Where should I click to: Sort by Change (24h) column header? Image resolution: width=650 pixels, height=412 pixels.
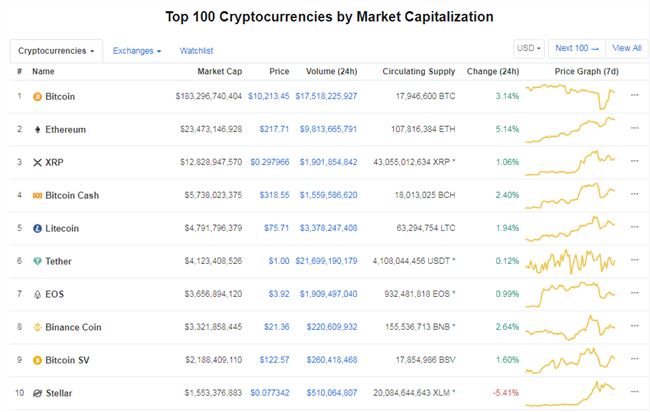[x=493, y=71]
